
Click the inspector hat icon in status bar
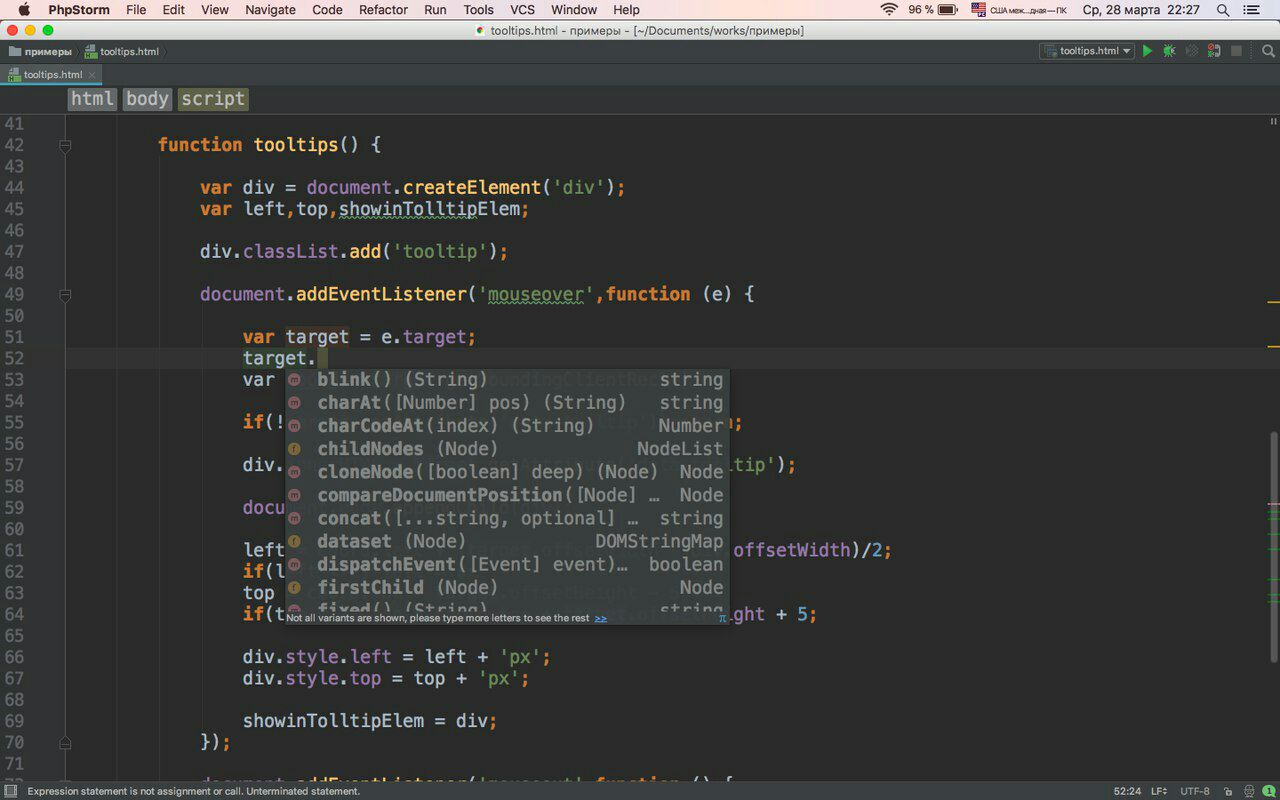pyautogui.click(x=1248, y=791)
